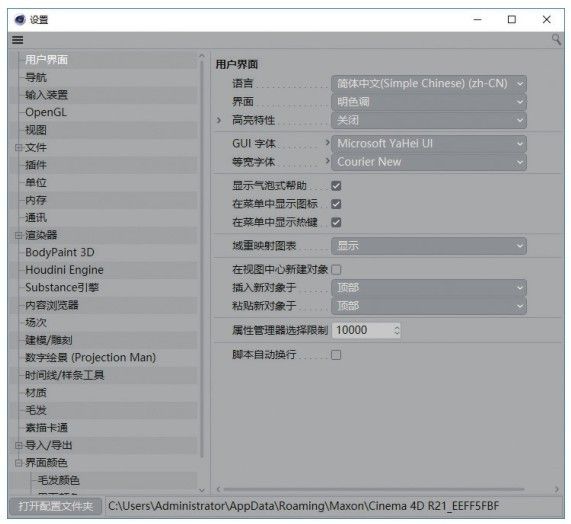
Task: Open the GUI 字体 font dropdown
Action: [x=429, y=143]
